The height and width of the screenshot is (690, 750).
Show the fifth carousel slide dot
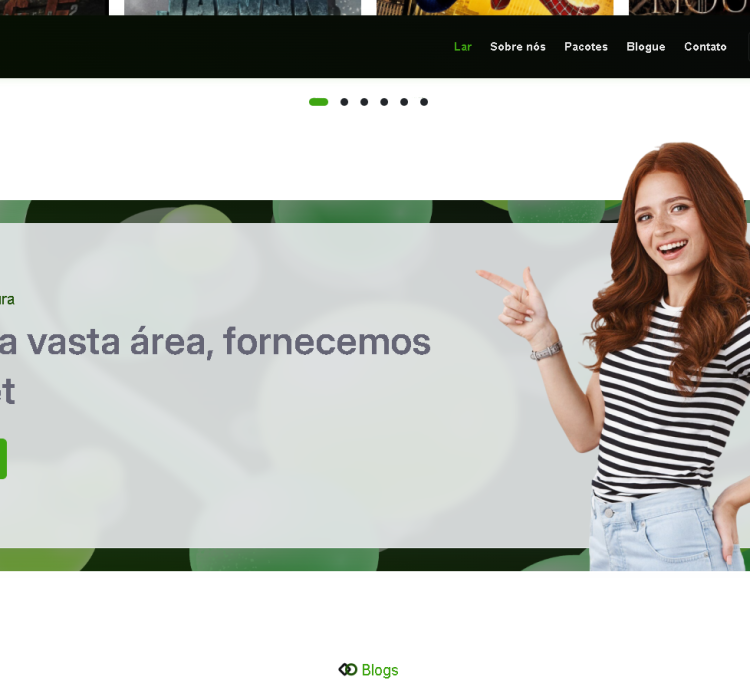(x=404, y=102)
